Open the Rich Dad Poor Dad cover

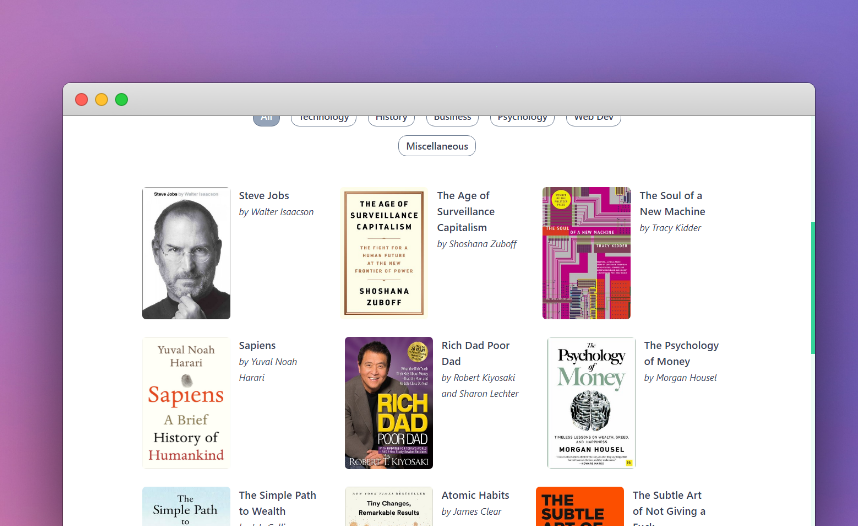coord(389,403)
